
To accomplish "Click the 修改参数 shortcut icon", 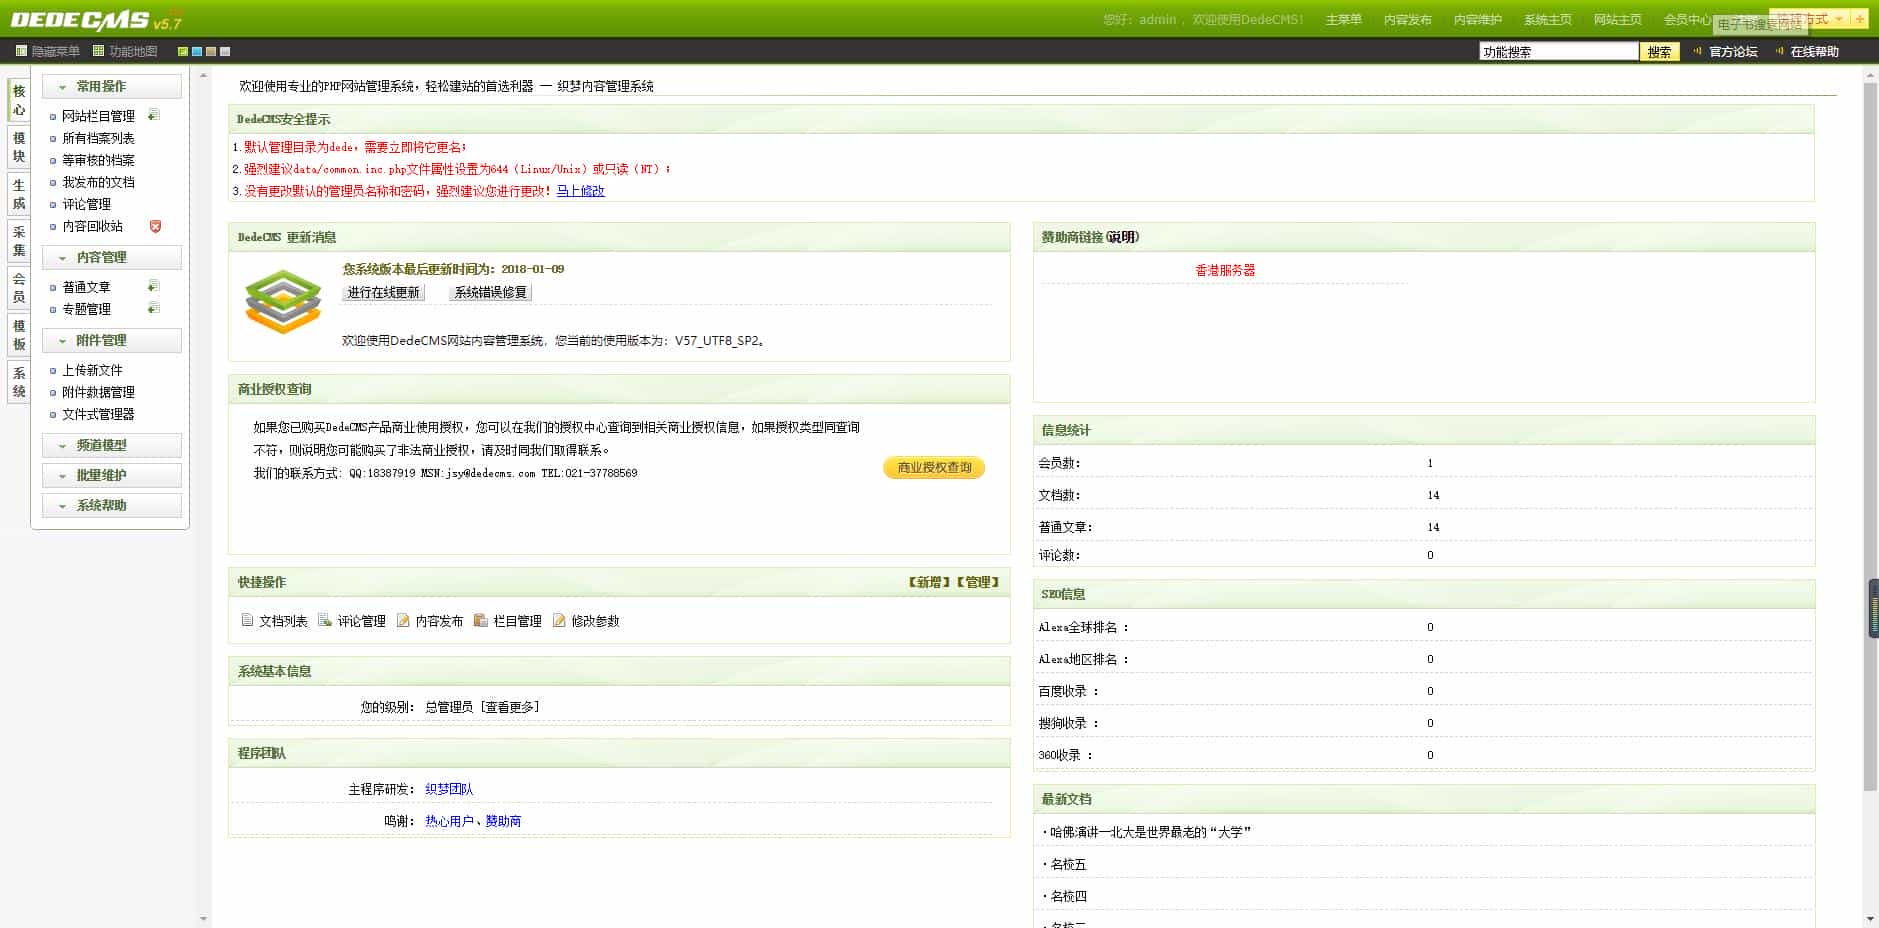I will (x=559, y=620).
